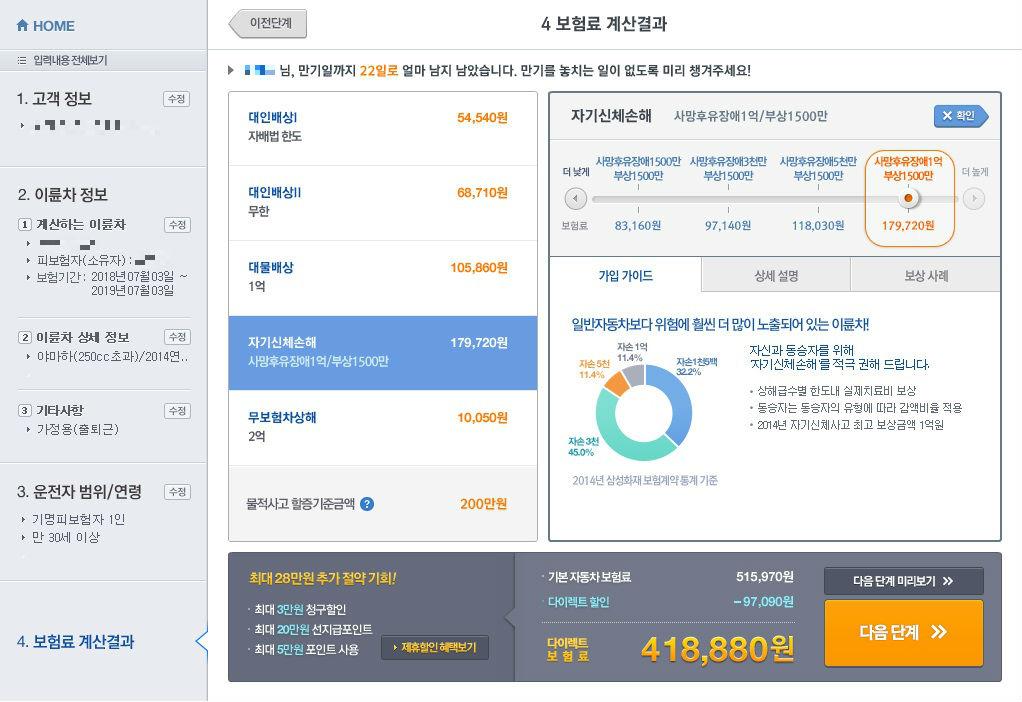This screenshot has height=702, width=1022.
Task: Open 제휴할인 혜택보기 link
Action: (435, 647)
